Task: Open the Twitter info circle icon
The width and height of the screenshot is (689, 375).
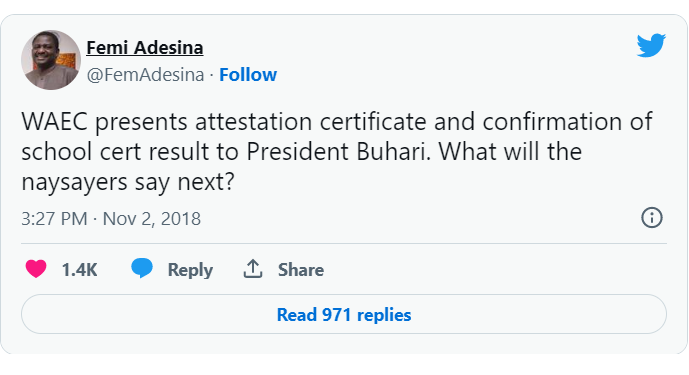Action: coord(652,218)
